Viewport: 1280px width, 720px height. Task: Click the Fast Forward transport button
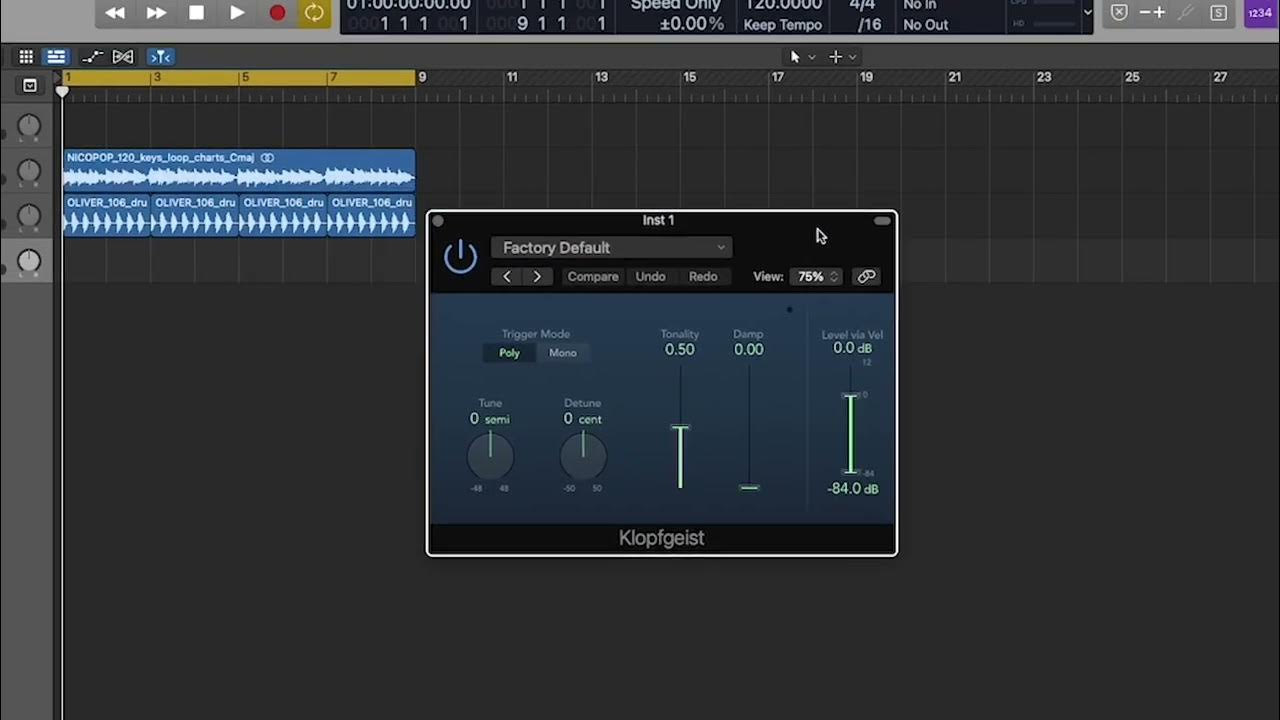[156, 13]
